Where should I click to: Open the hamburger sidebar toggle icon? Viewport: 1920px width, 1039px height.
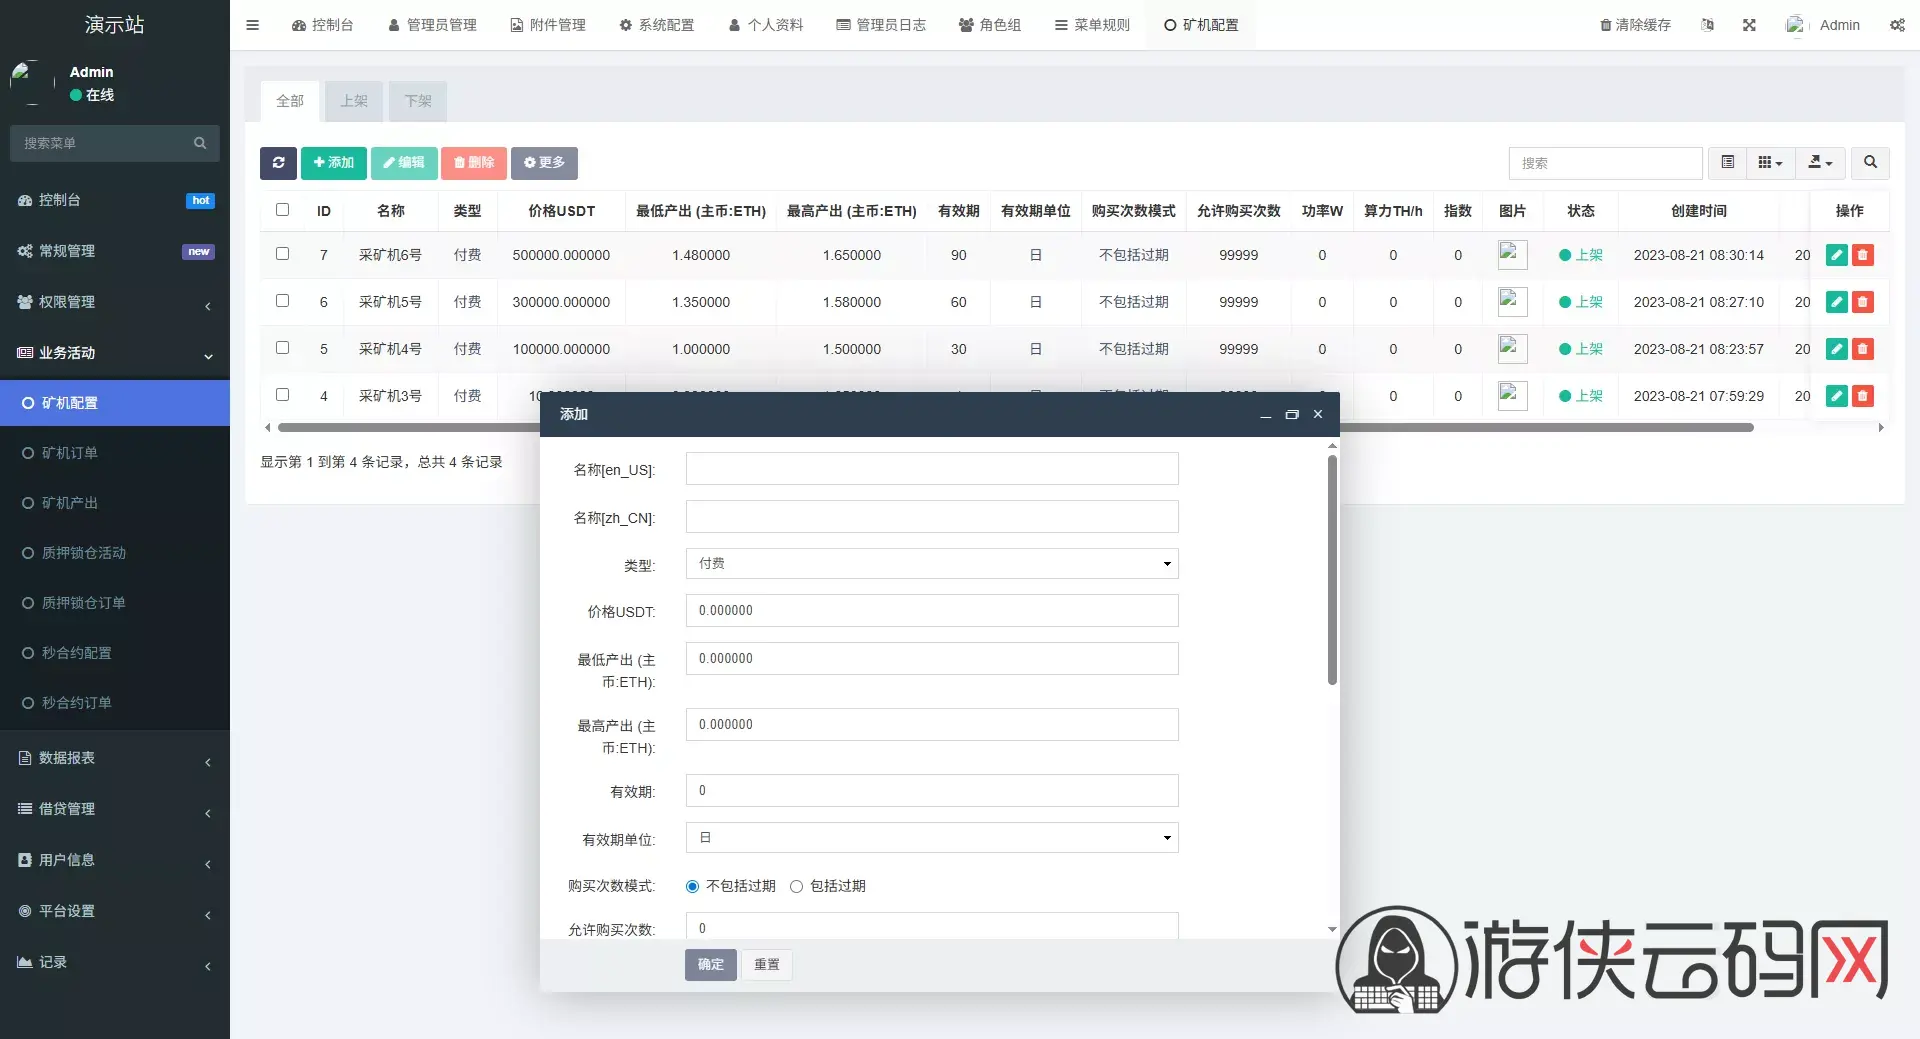[253, 25]
